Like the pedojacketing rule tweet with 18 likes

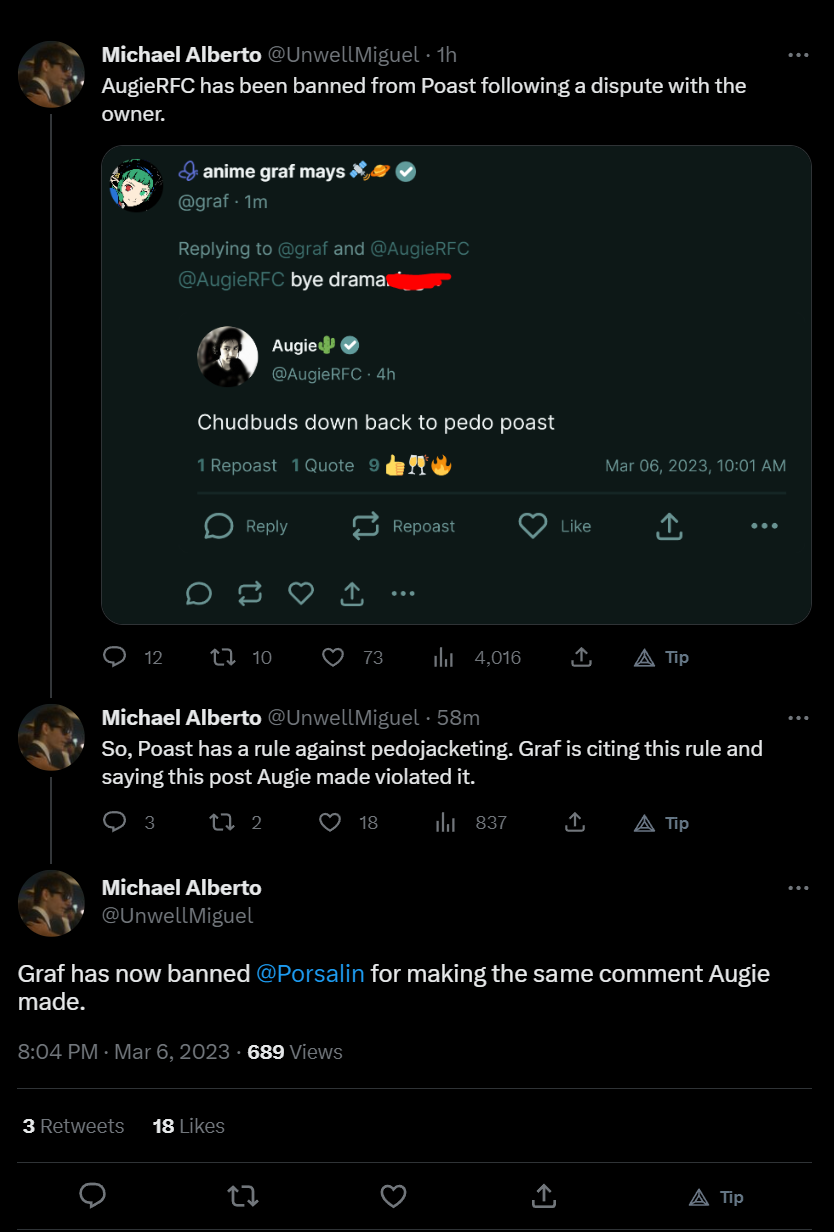click(x=330, y=822)
